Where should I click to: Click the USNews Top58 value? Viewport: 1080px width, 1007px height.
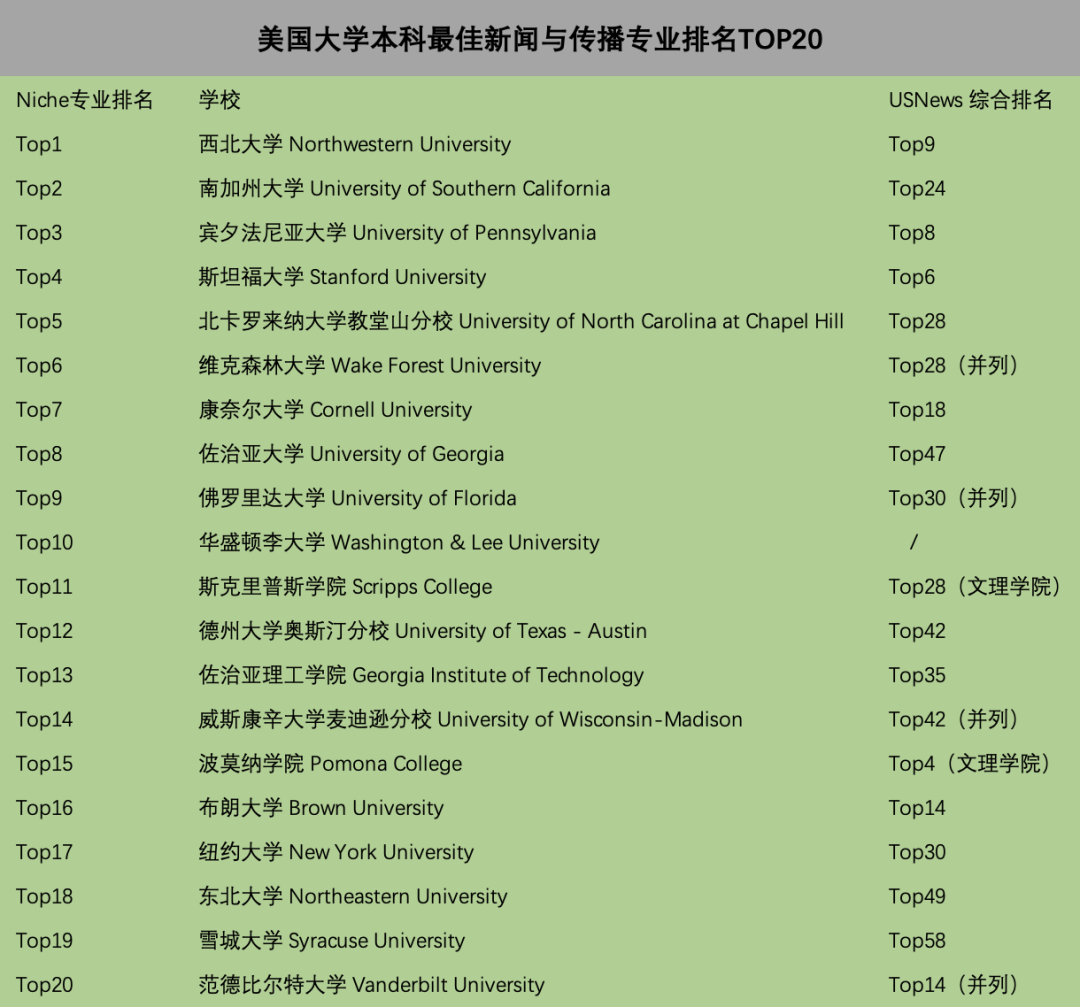click(x=917, y=941)
